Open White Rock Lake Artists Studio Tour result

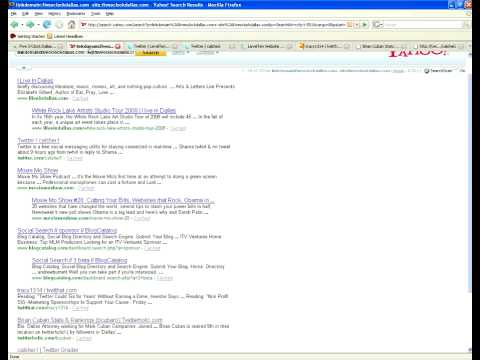point(104,110)
